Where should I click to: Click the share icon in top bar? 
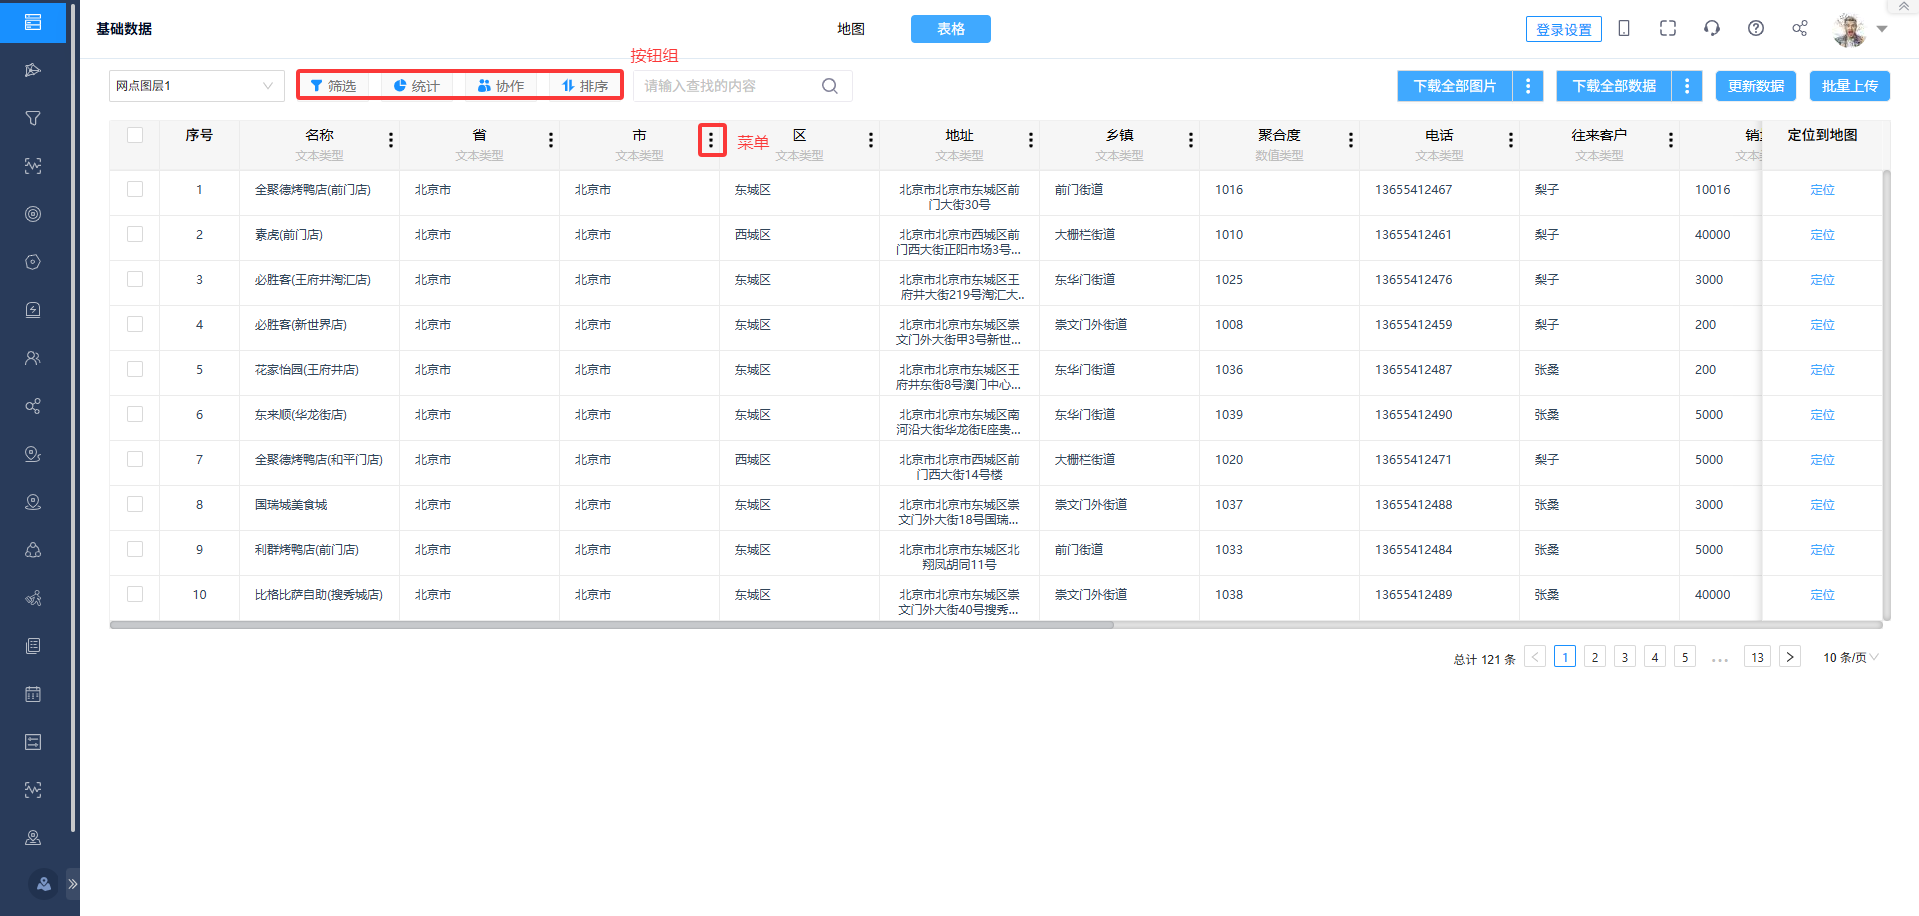(x=1799, y=28)
